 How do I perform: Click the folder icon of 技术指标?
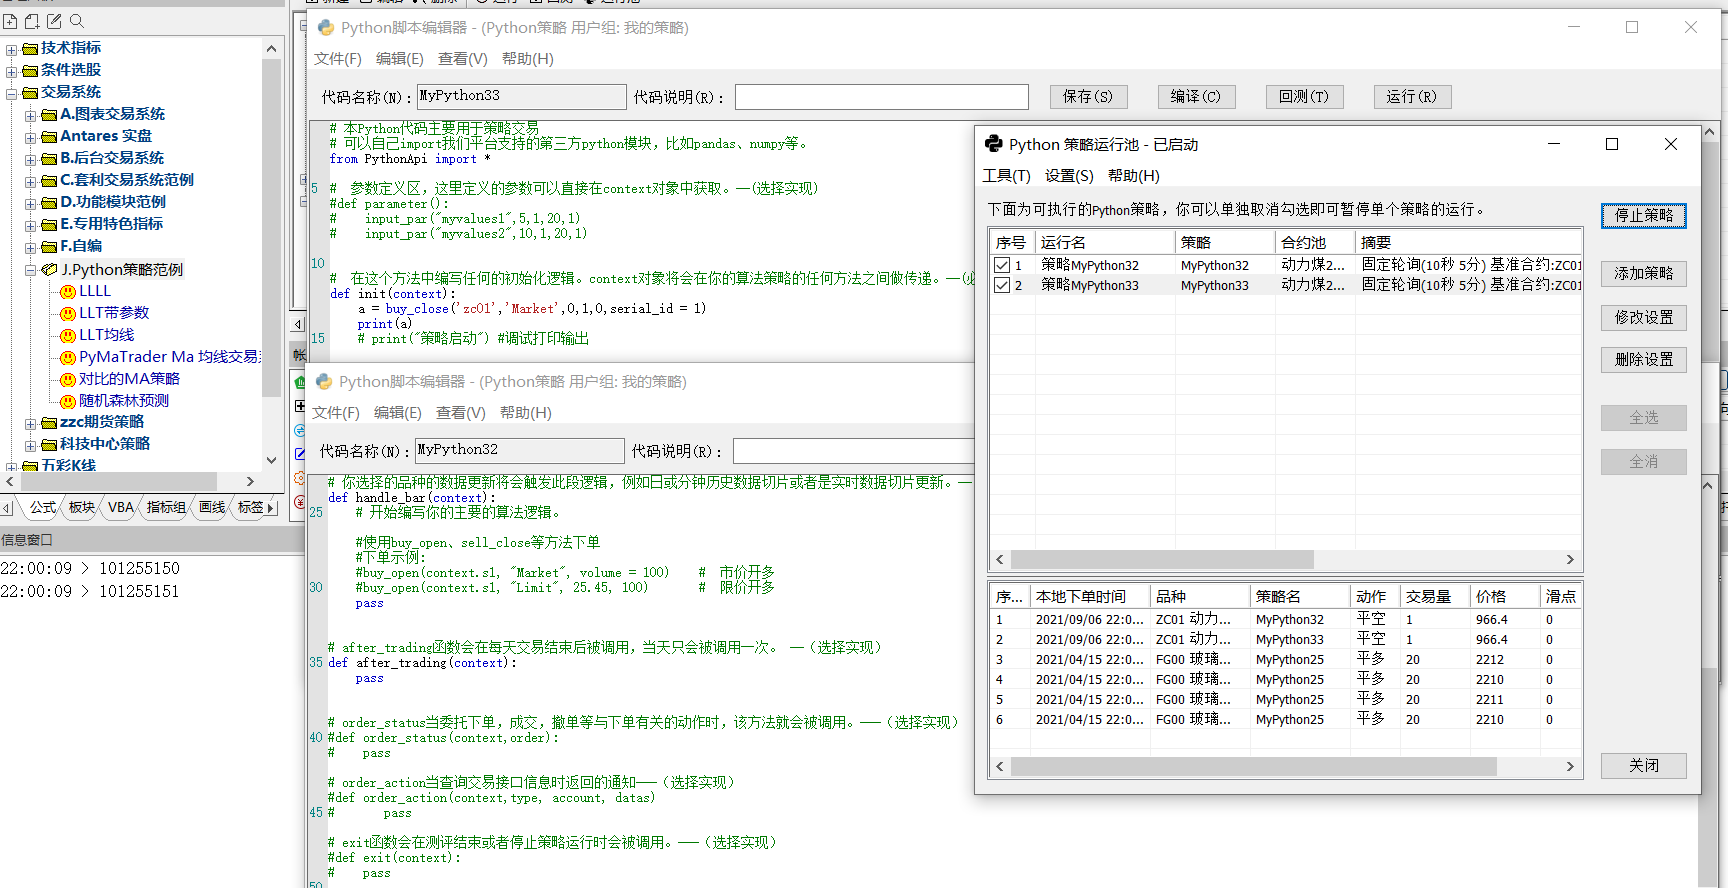click(x=30, y=49)
